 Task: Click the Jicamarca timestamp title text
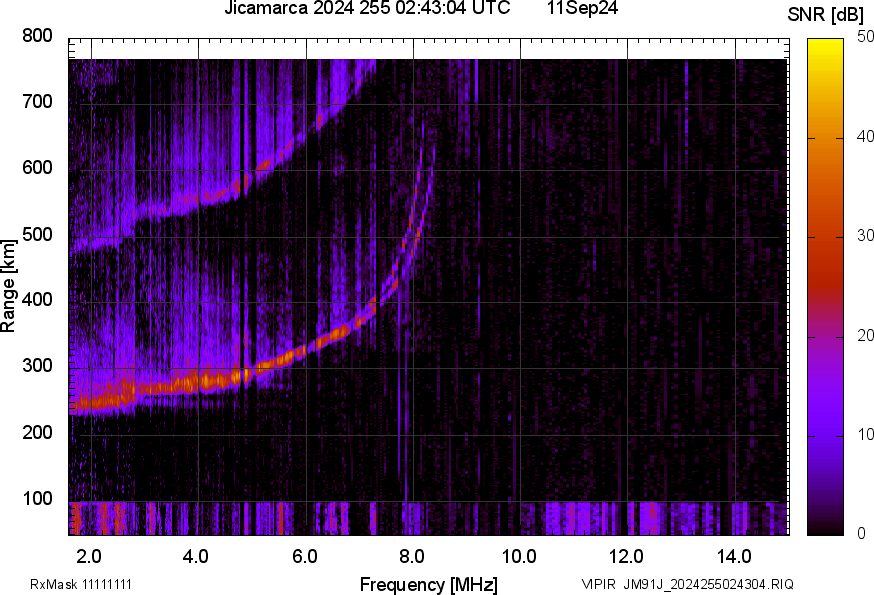pos(366,9)
